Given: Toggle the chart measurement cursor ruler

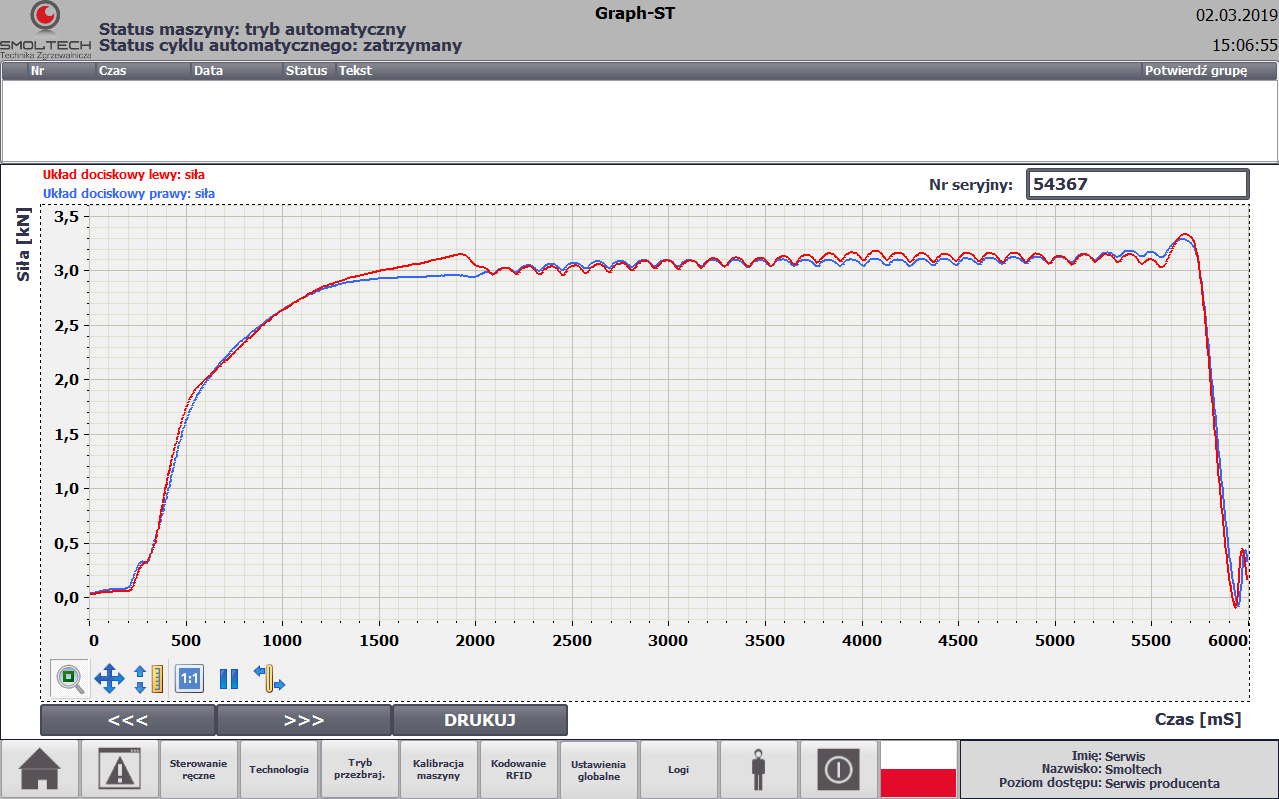Looking at the screenshot, I should point(268,679).
